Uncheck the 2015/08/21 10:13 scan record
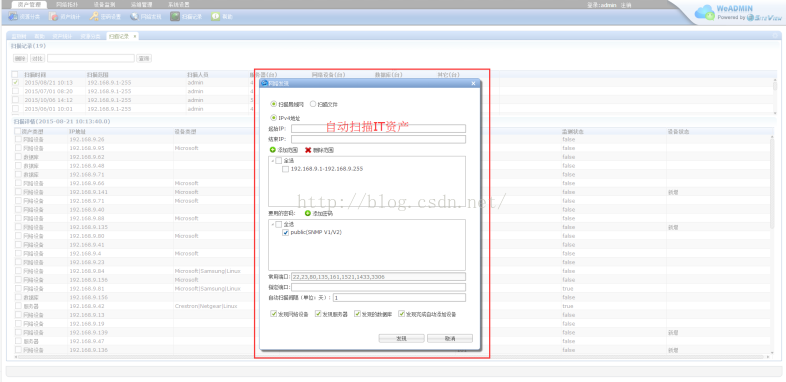The width and height of the screenshot is (786, 382). pyautogui.click(x=16, y=83)
